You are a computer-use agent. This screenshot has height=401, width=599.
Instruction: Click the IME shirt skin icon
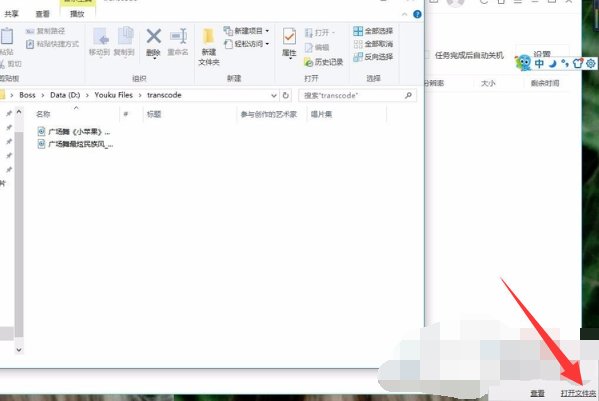578,63
